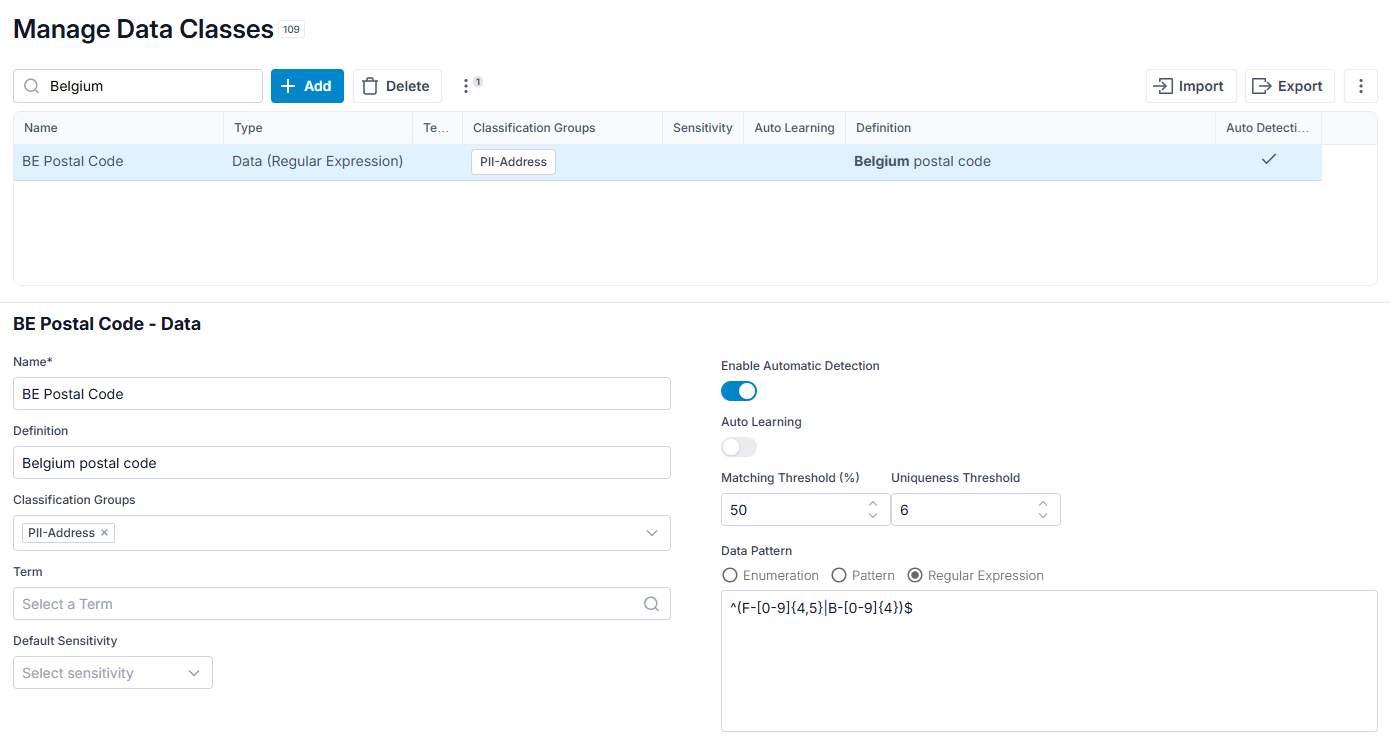Remove the PII-Address tag via its x icon

click(x=104, y=533)
